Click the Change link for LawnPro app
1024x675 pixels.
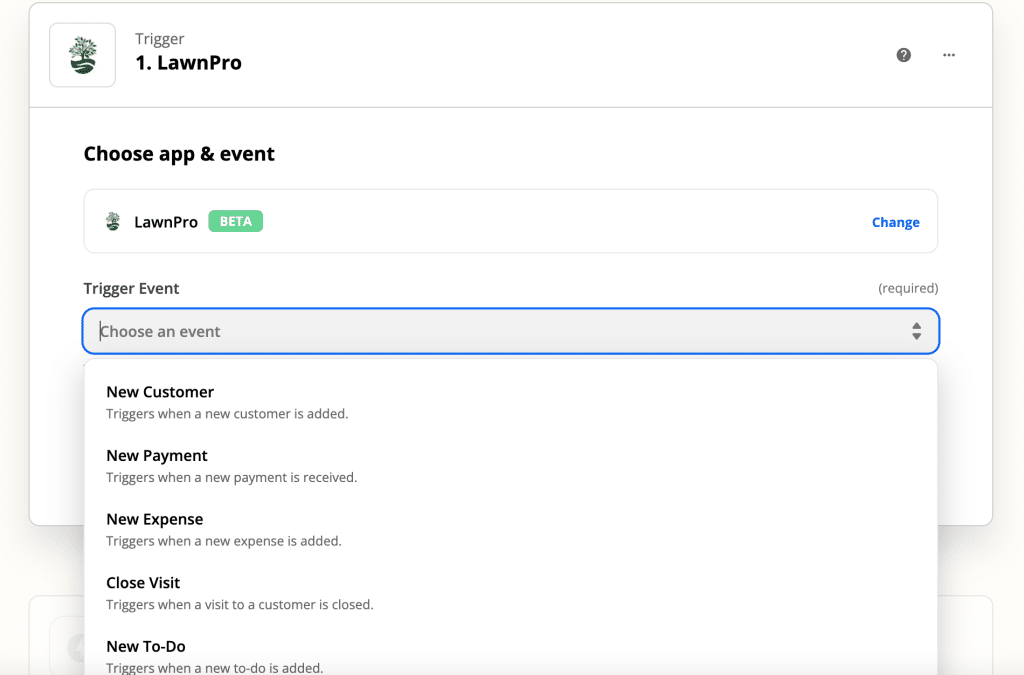[895, 222]
